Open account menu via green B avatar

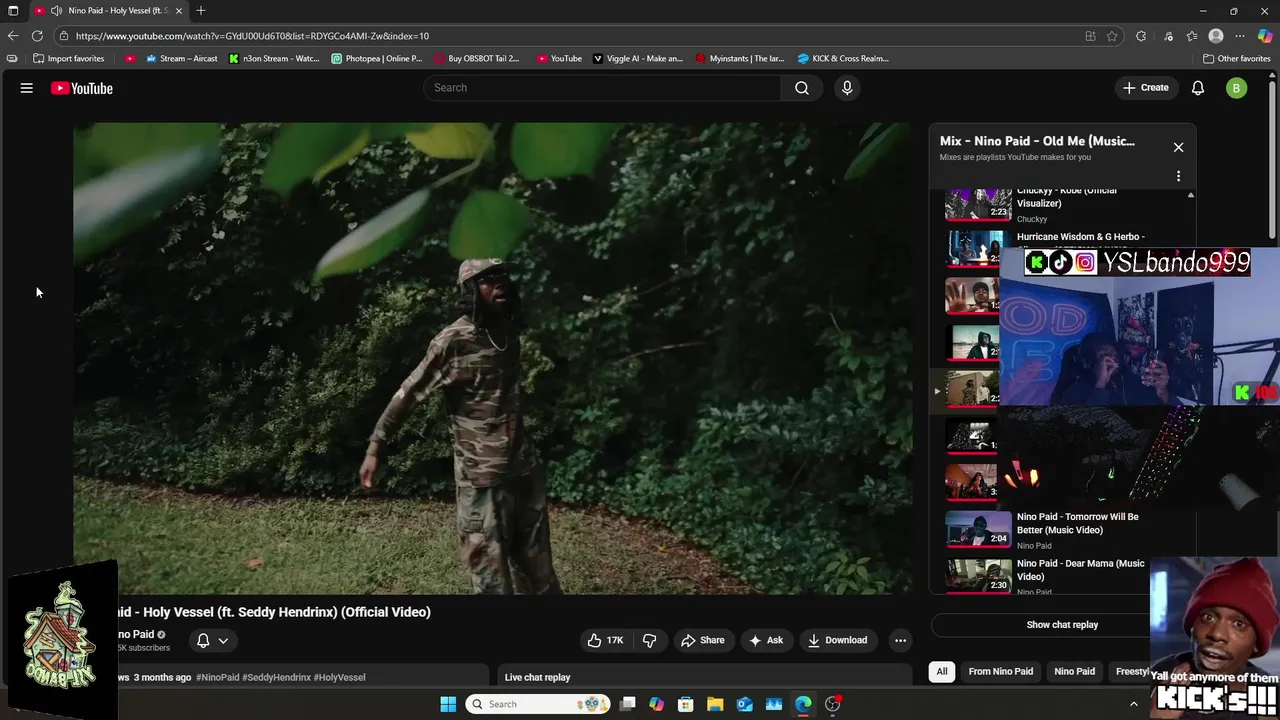[x=1236, y=88]
